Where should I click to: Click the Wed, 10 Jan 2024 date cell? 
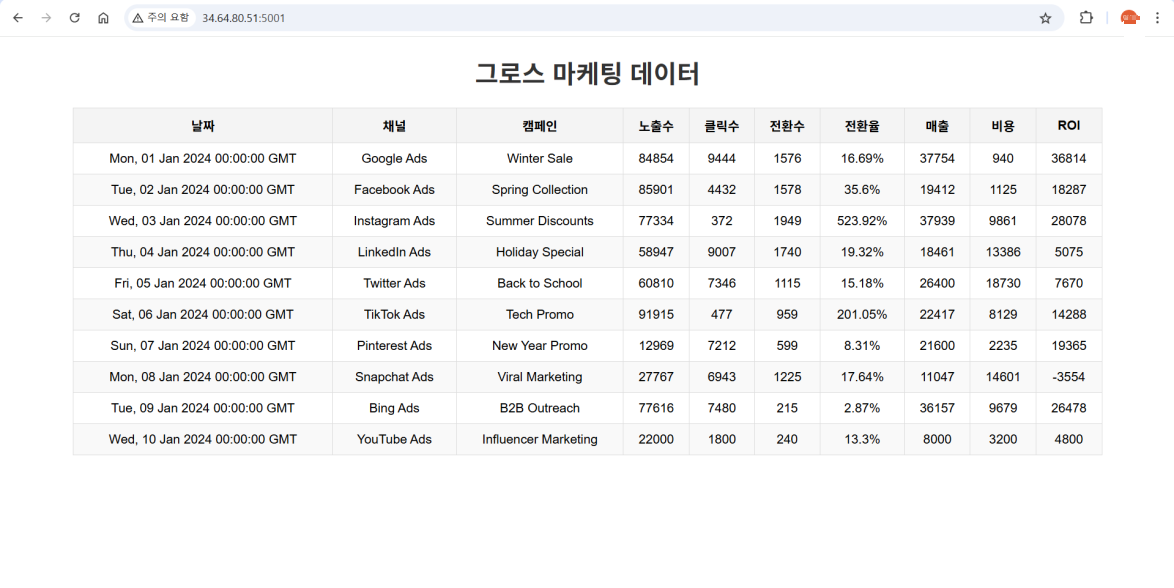[x=203, y=440]
